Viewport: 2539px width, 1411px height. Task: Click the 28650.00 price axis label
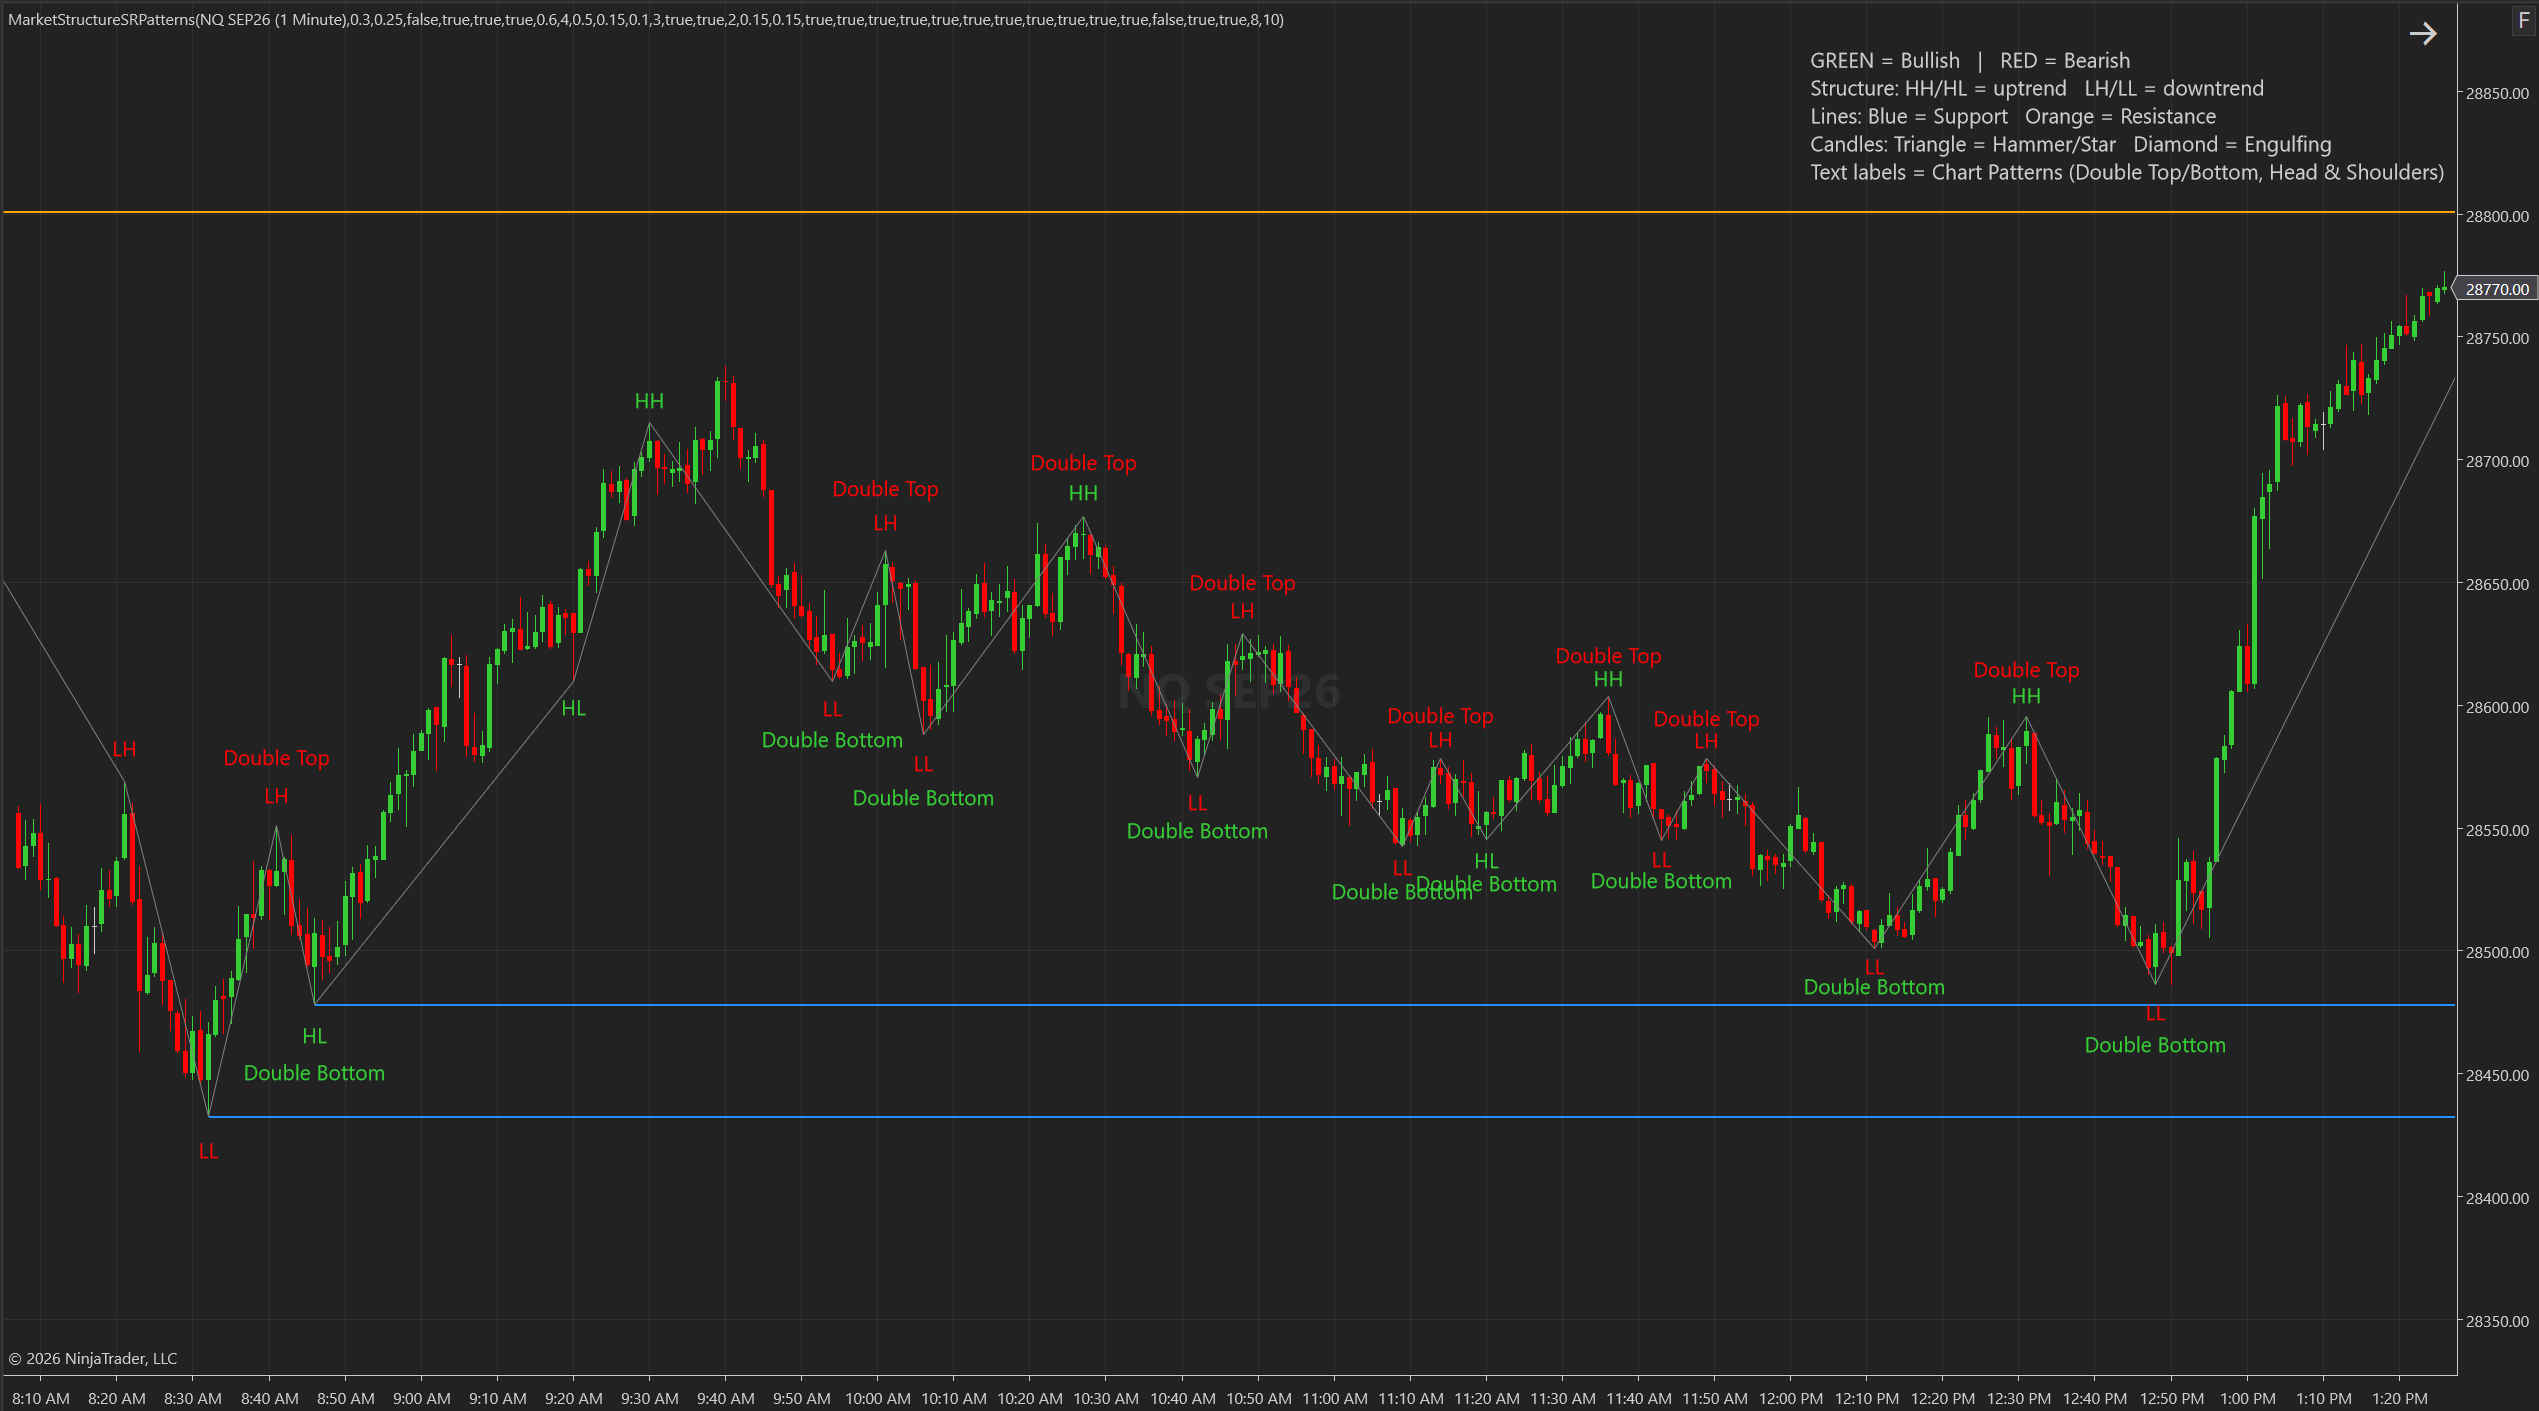coord(2497,584)
